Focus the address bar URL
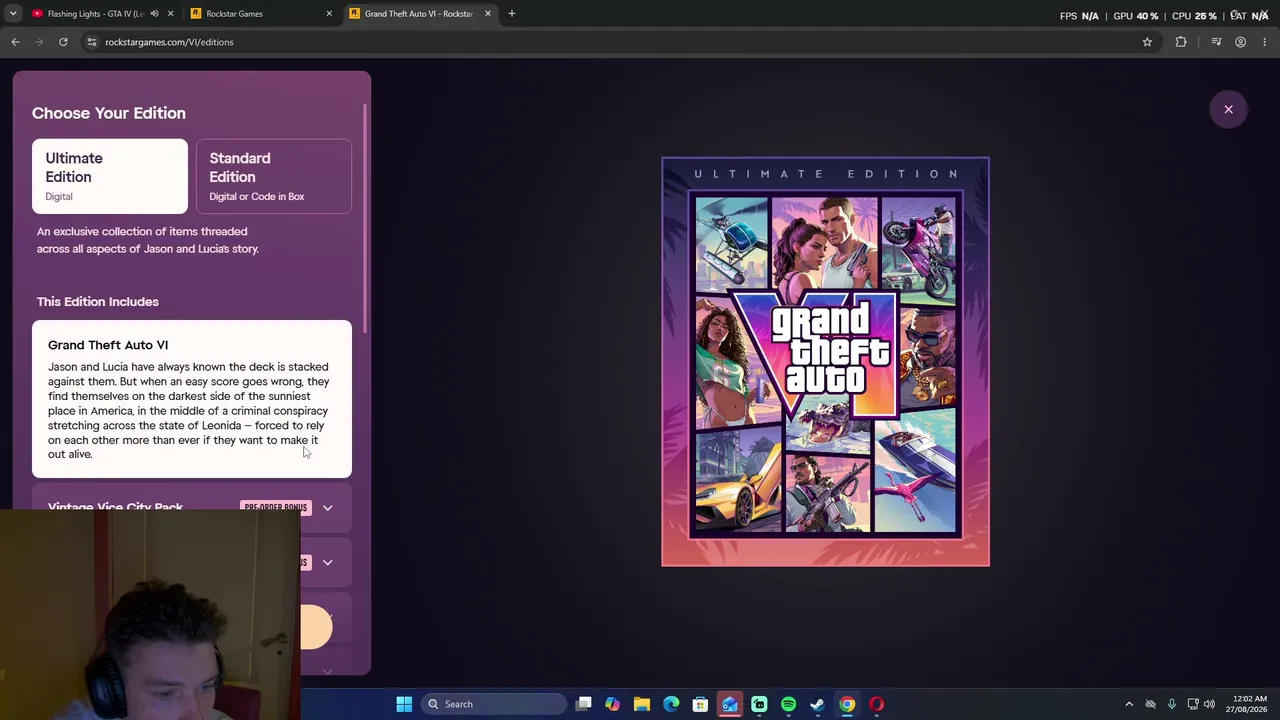 tap(169, 42)
